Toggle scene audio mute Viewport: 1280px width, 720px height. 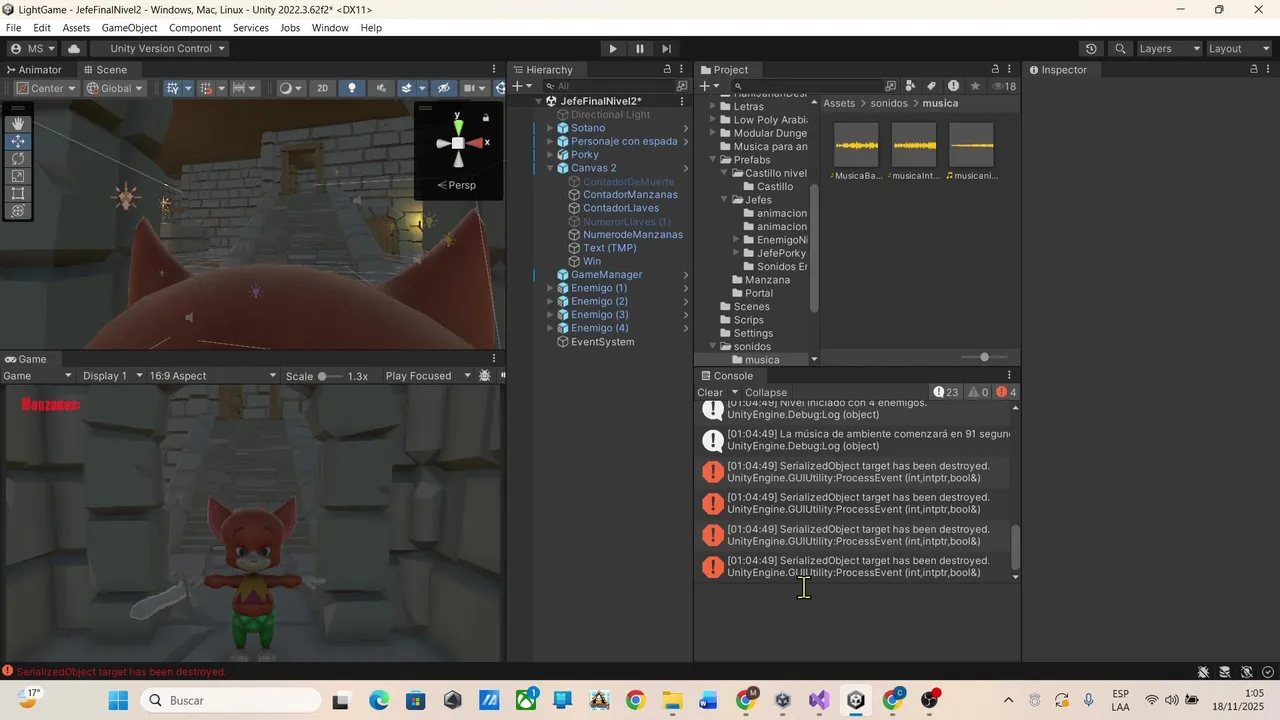pyautogui.click(x=379, y=88)
